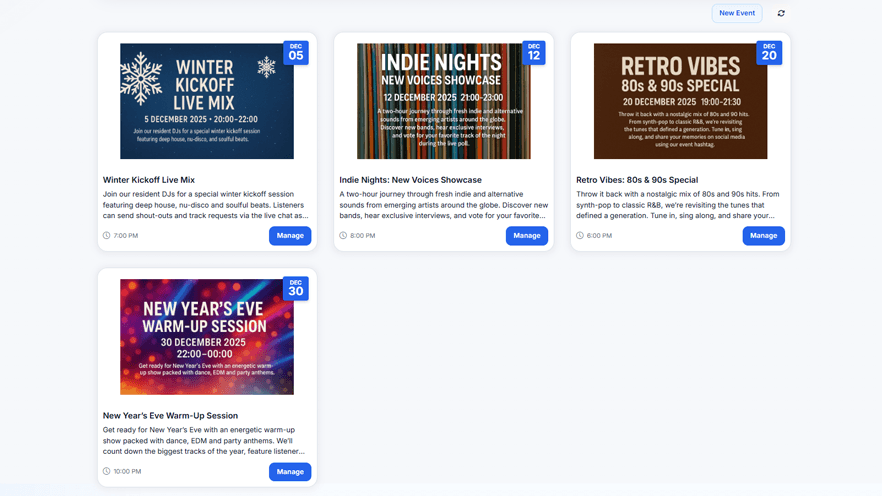Select the title 'New Year's Eve Warm-Up Session'
Image resolution: width=882 pixels, height=496 pixels.
click(170, 416)
